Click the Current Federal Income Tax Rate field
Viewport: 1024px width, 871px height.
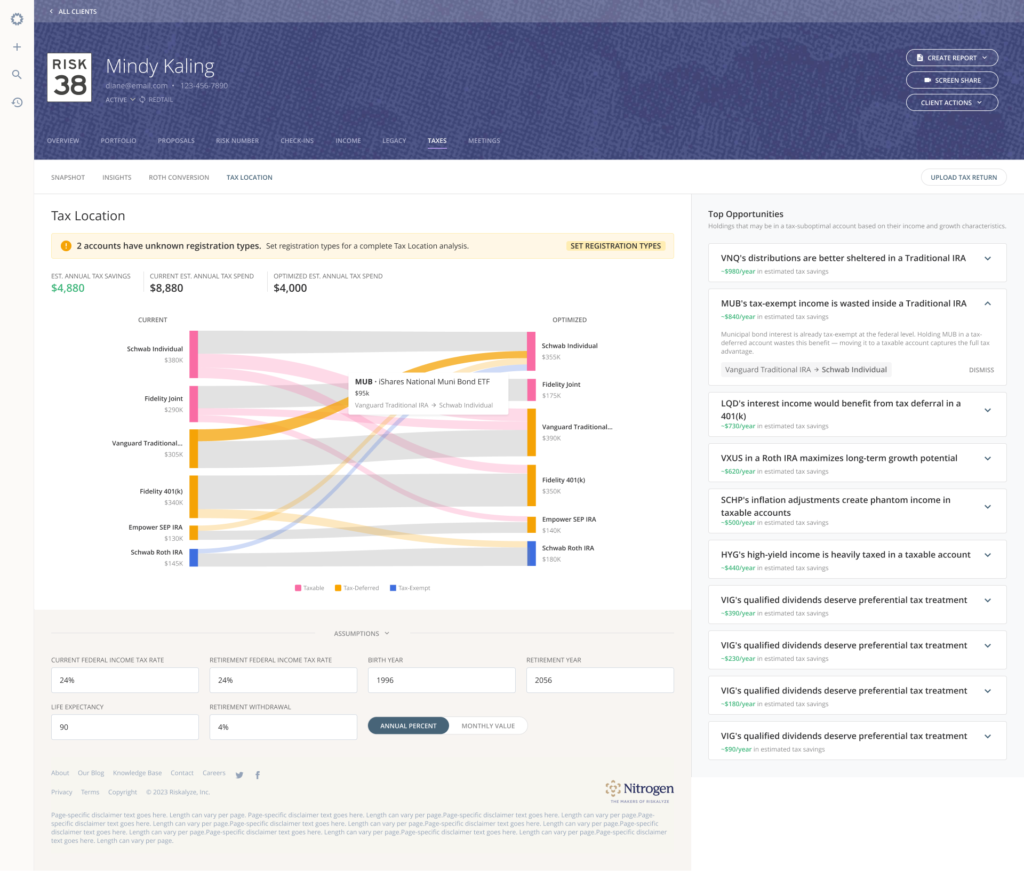coord(125,680)
